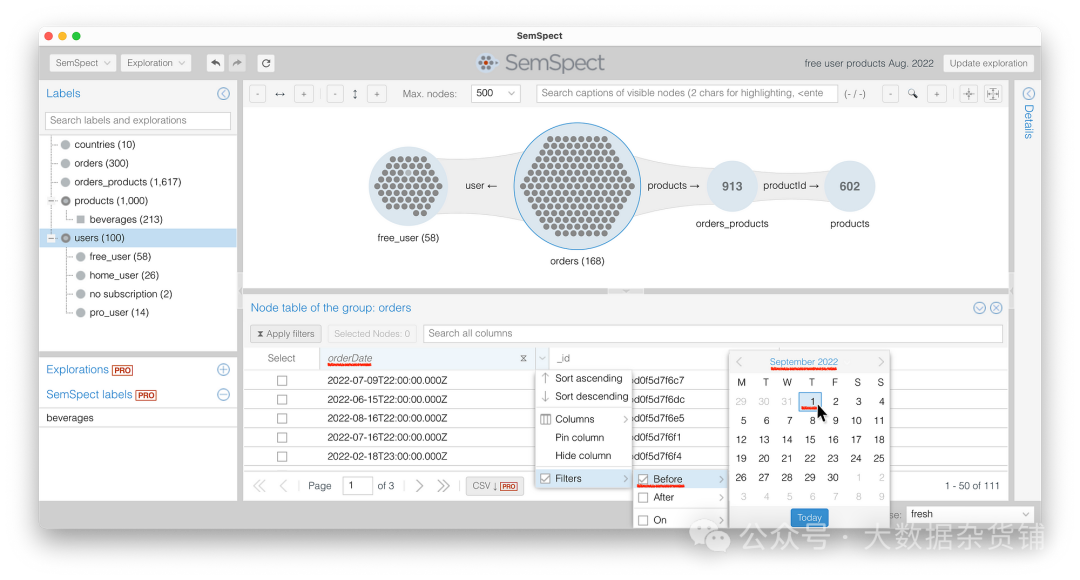Choose Hide column from the menu
Screen dimensions: 1080x580
click(583, 455)
